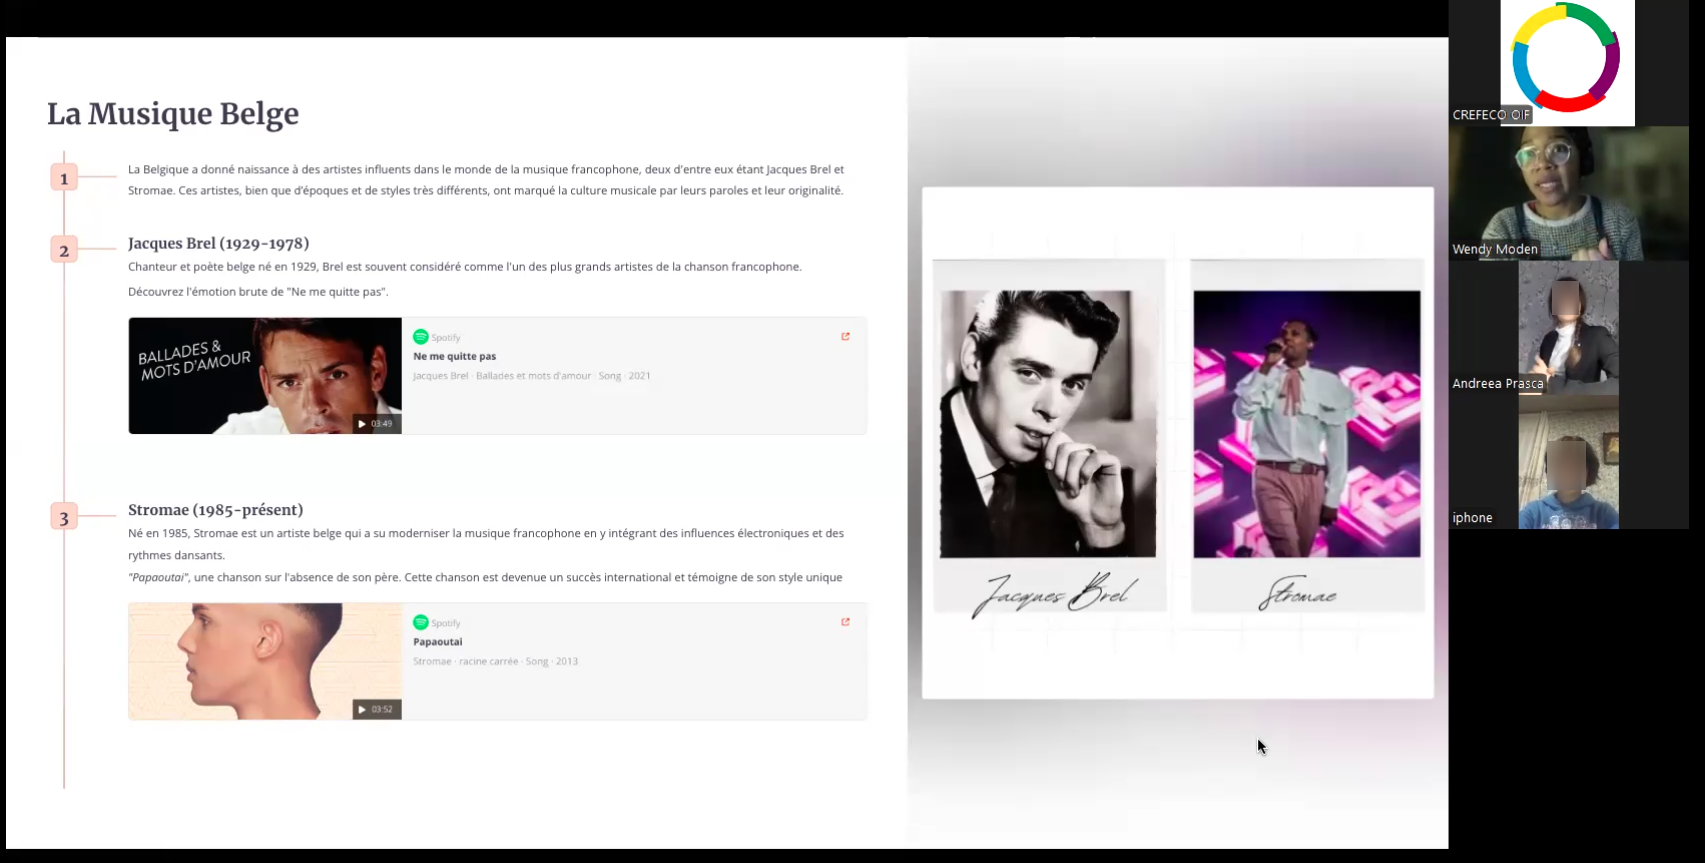Click the Ballades & Mots d'Amour album cover

tap(264, 375)
